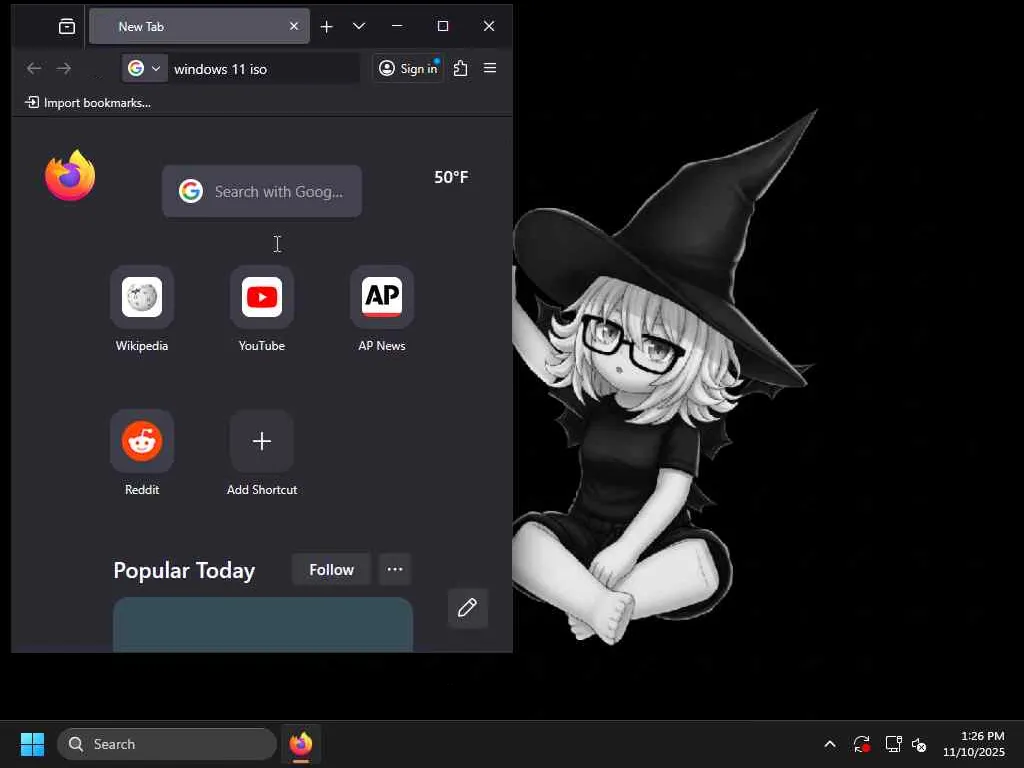Show hidden system tray icons
This screenshot has height=768, width=1024.
830,744
